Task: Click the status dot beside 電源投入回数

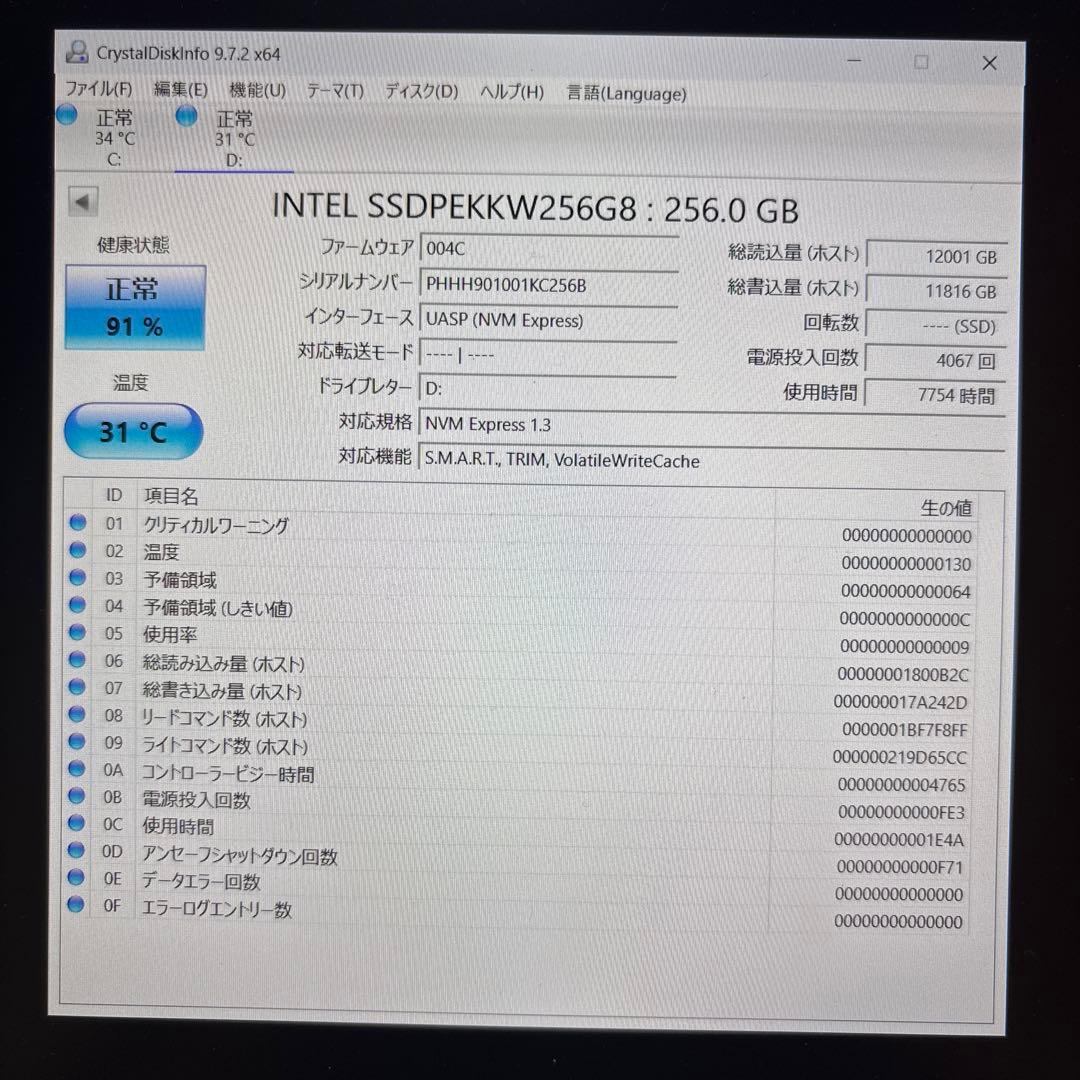Action: pos(77,797)
